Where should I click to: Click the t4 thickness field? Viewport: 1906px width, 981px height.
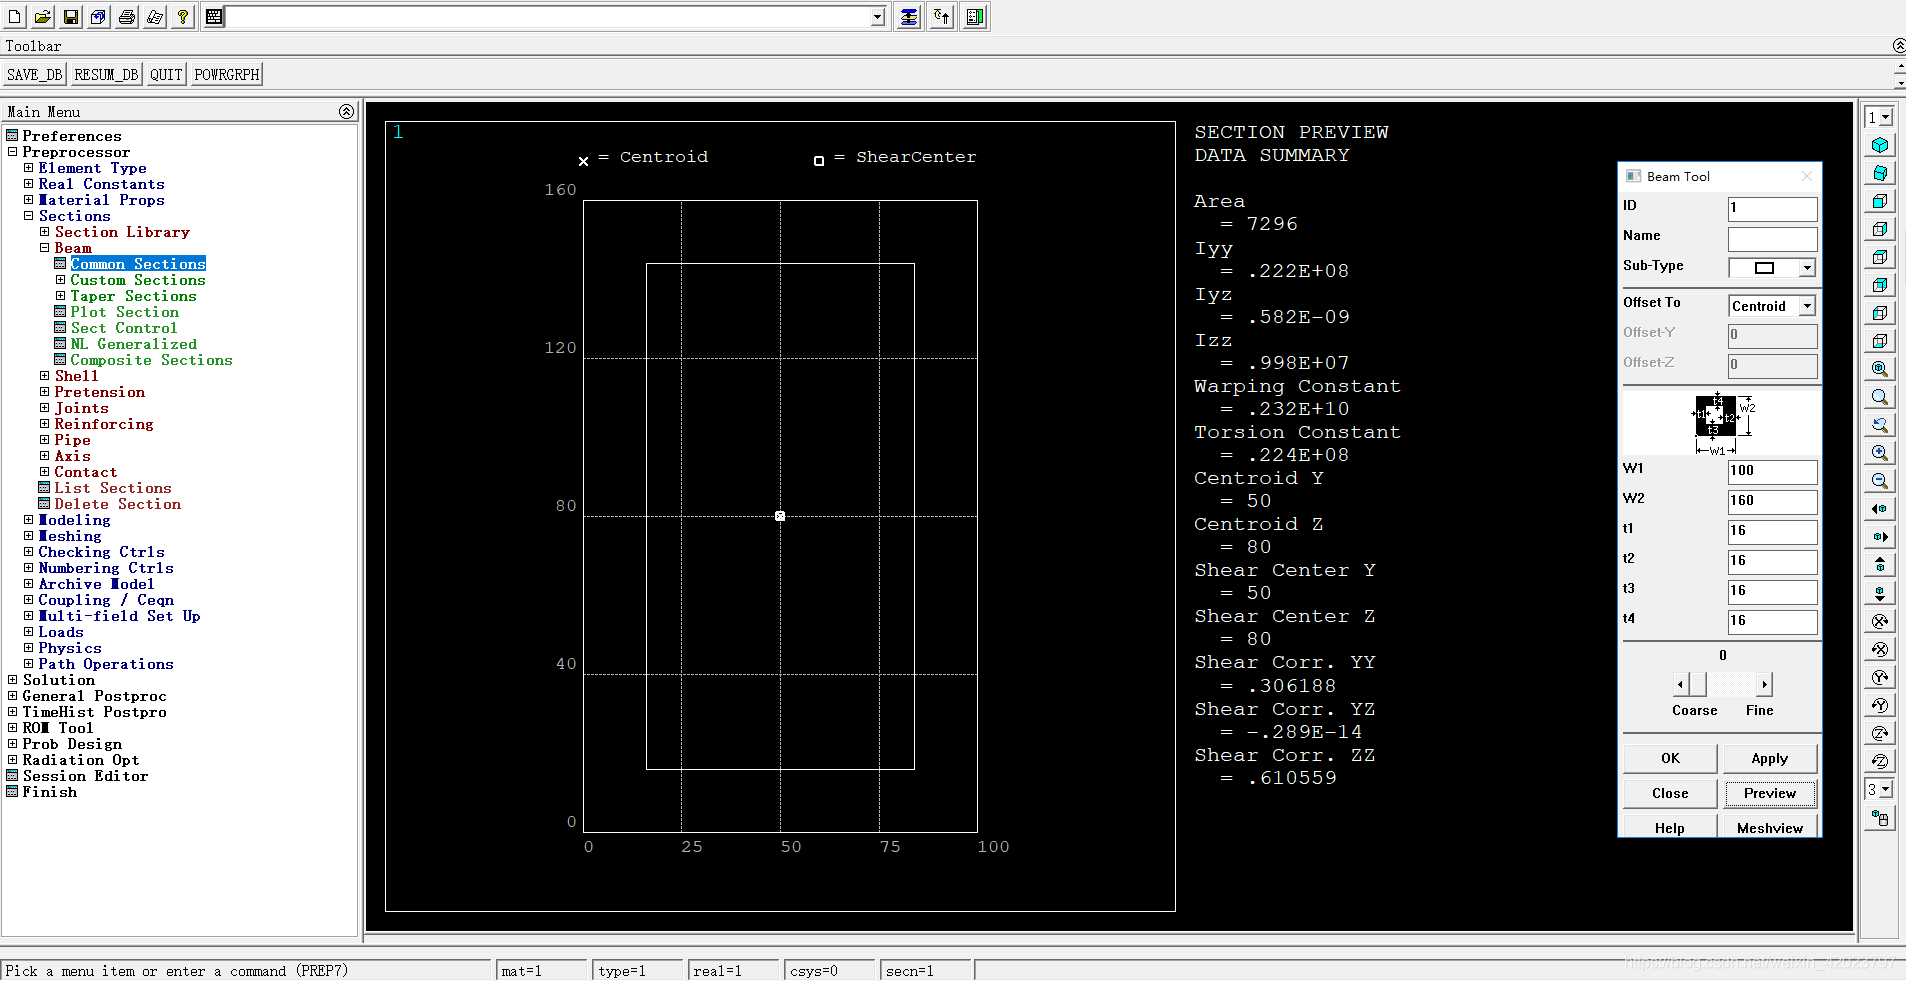click(x=1772, y=621)
